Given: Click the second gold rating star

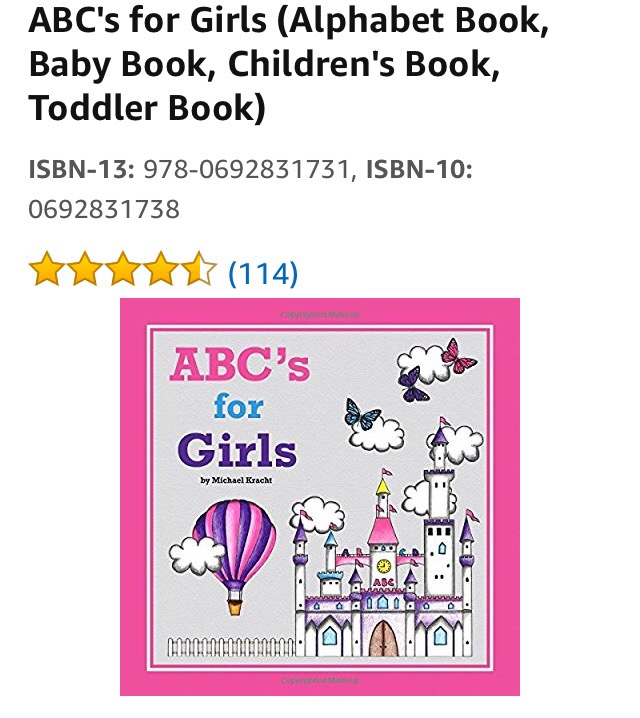Looking at the screenshot, I should (x=85, y=269).
